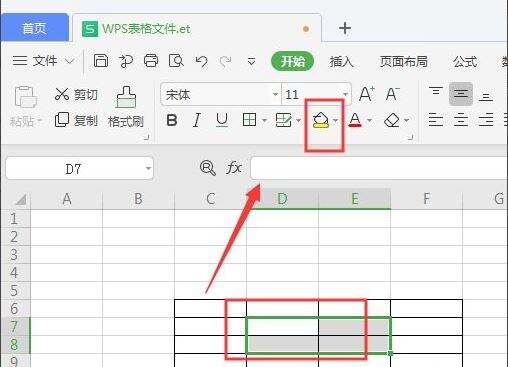Toggle italic formatting
The image size is (508, 367).
coord(197,120)
